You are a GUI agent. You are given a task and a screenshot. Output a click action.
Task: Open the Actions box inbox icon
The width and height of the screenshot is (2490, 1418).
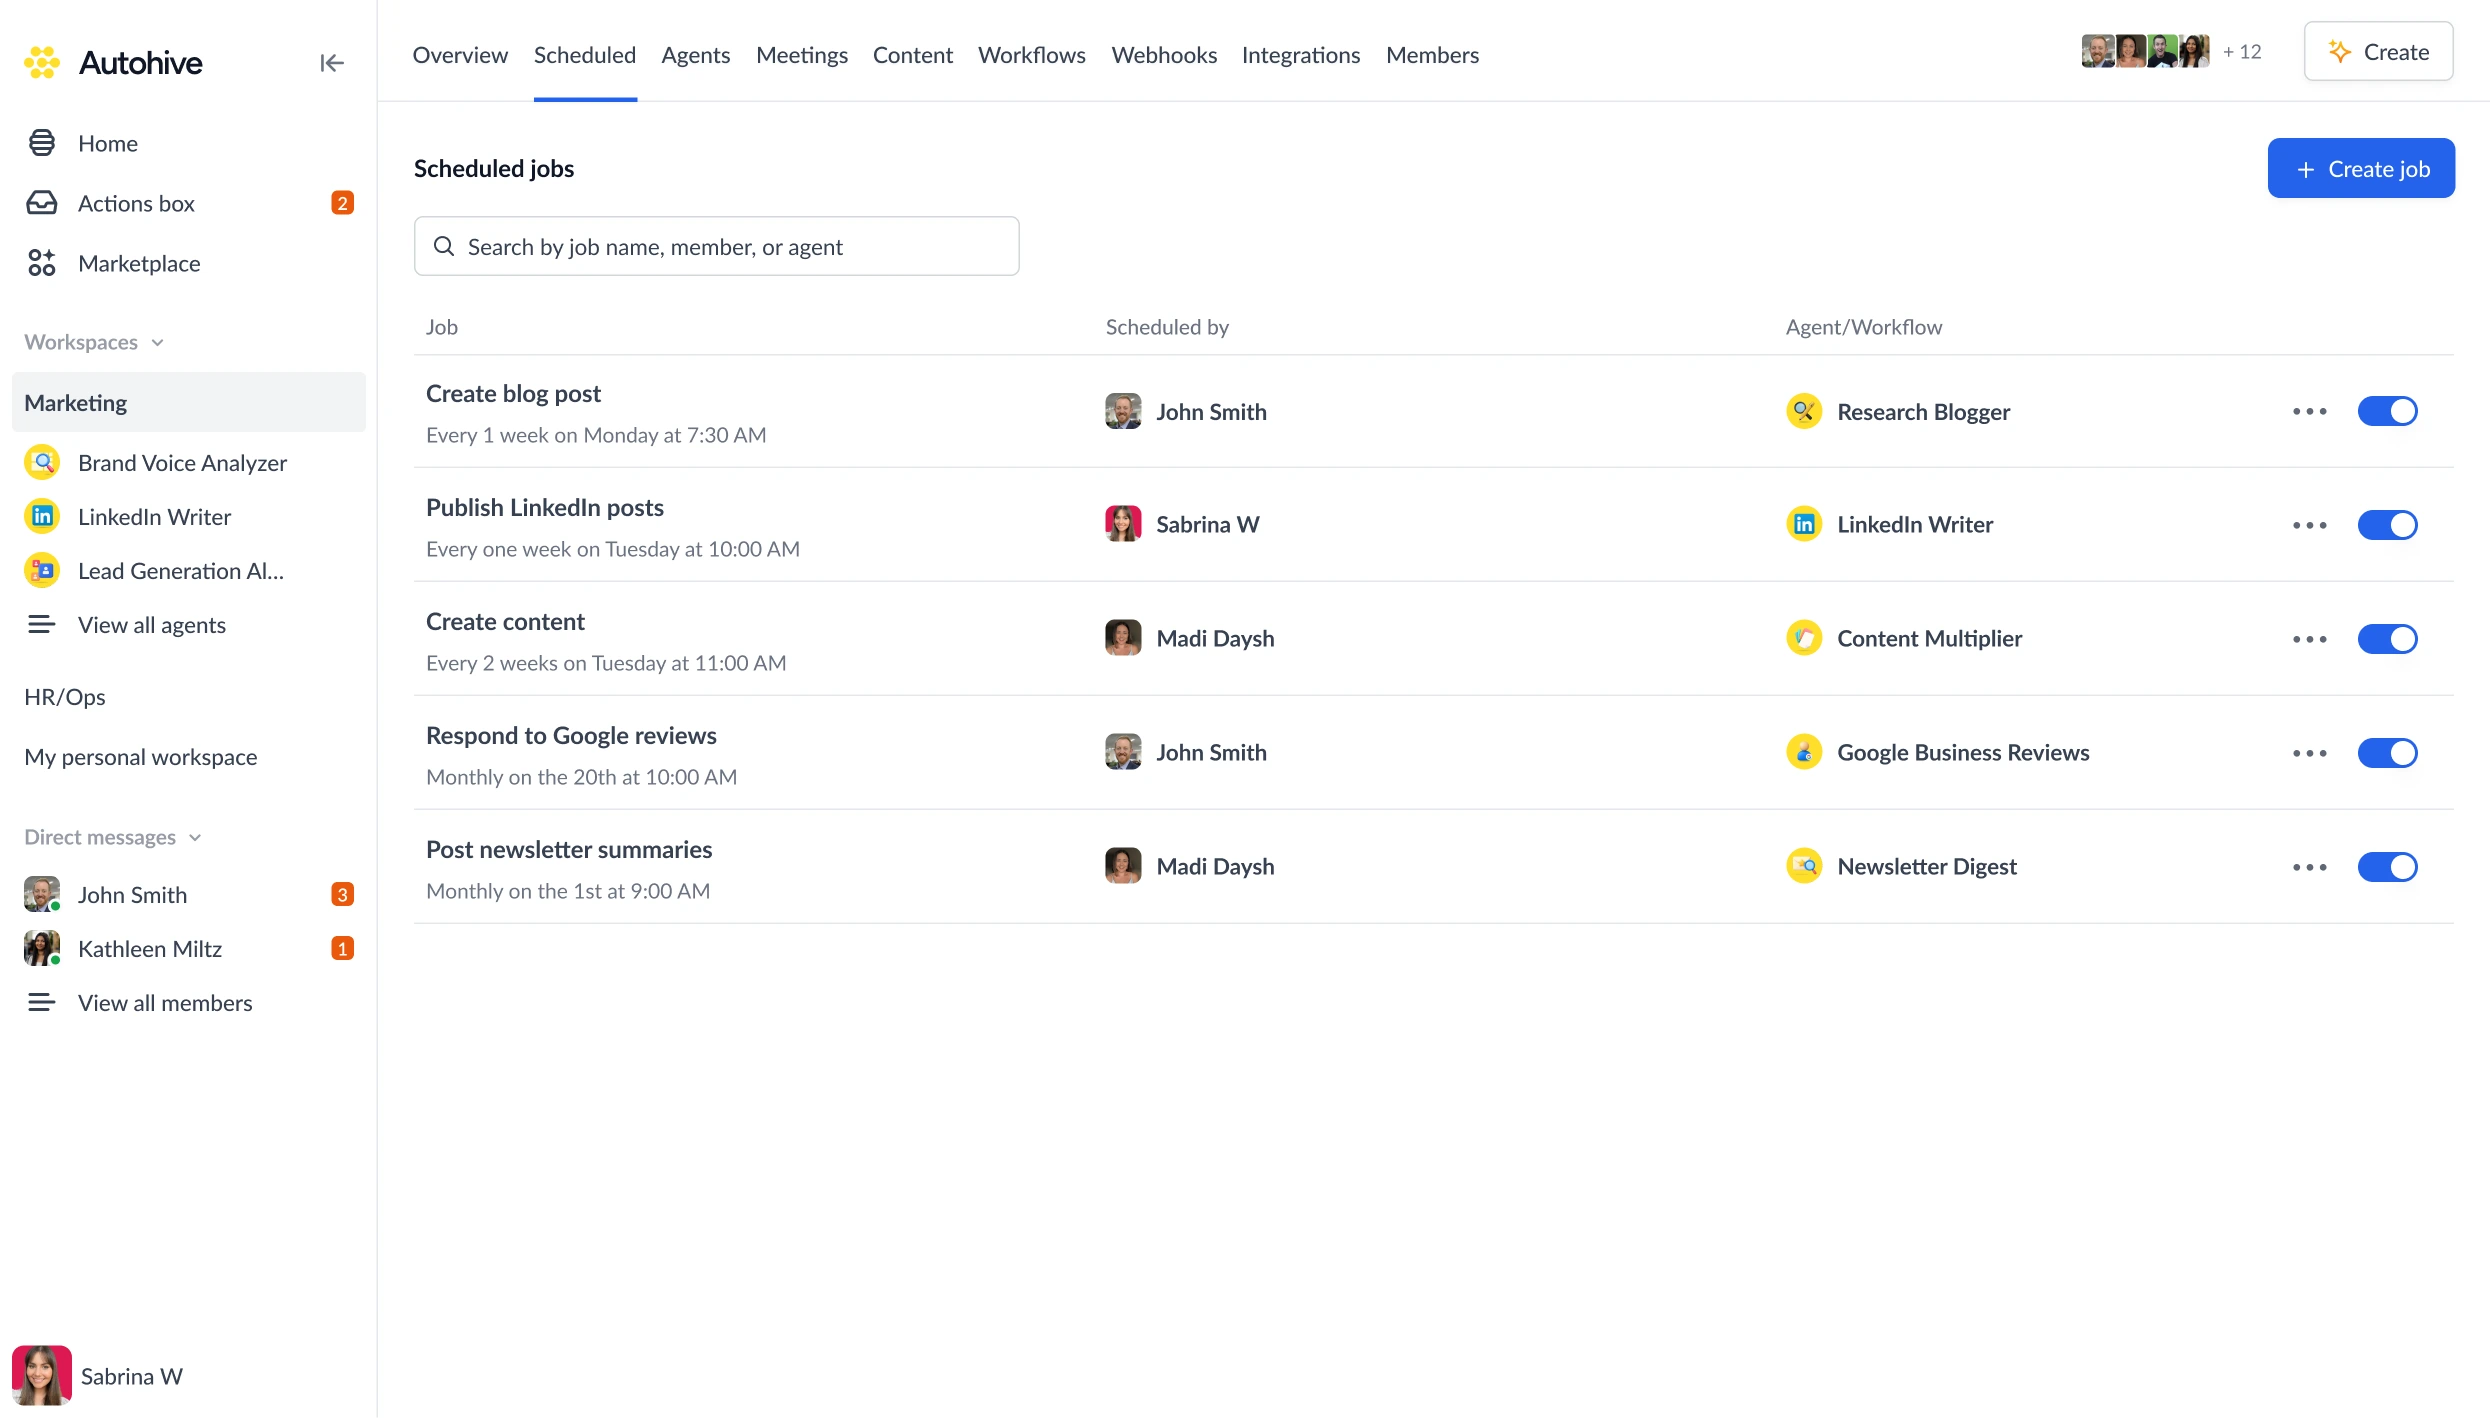(42, 203)
